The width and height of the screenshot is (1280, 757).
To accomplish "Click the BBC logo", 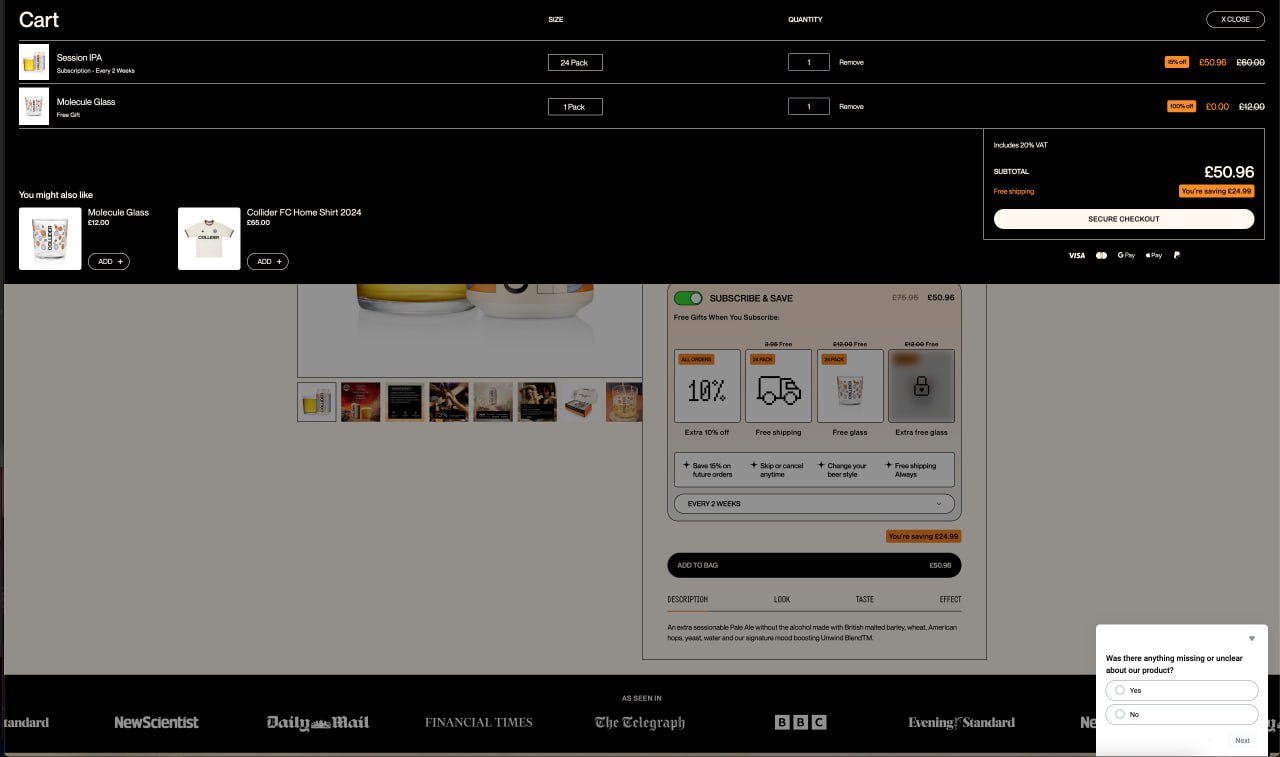I will (801, 722).
